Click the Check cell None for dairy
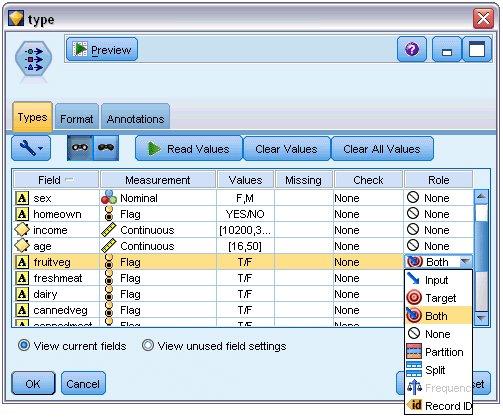 [x=368, y=294]
